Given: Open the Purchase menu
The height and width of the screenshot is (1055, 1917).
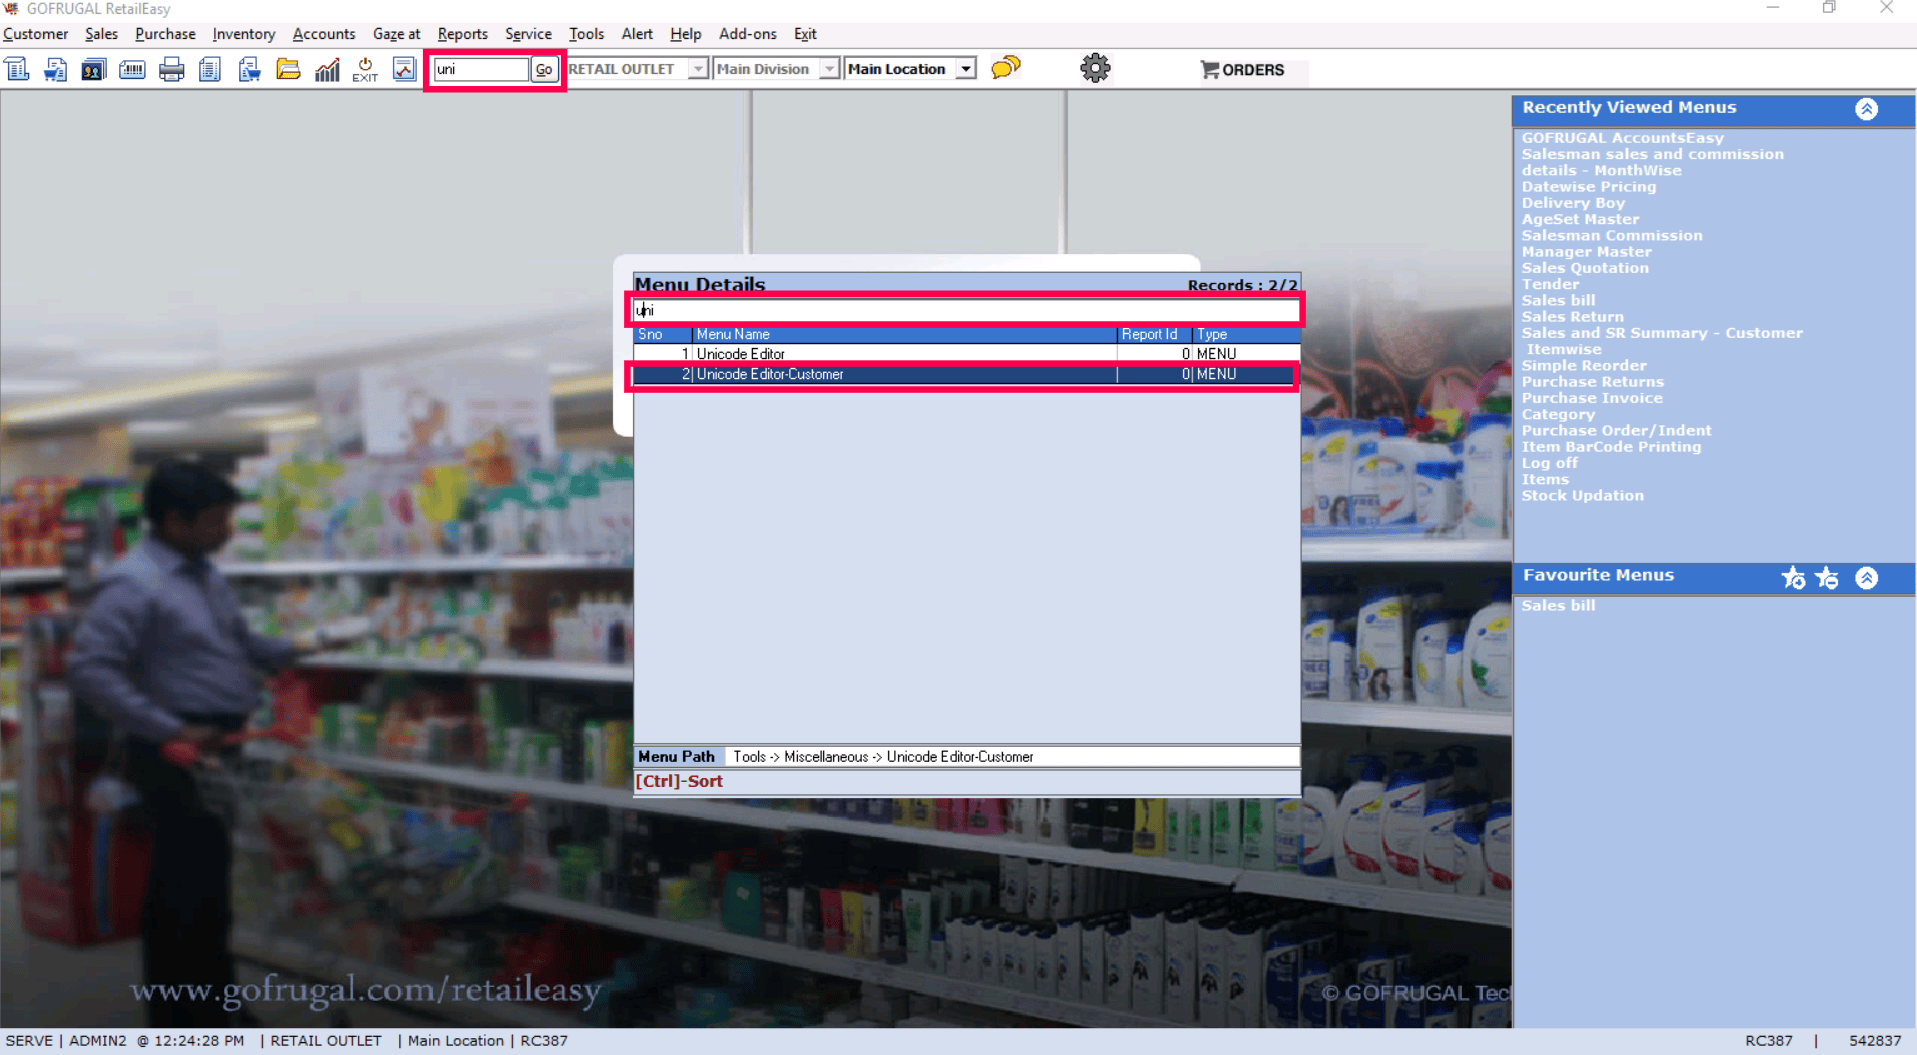Looking at the screenshot, I should tap(165, 34).
